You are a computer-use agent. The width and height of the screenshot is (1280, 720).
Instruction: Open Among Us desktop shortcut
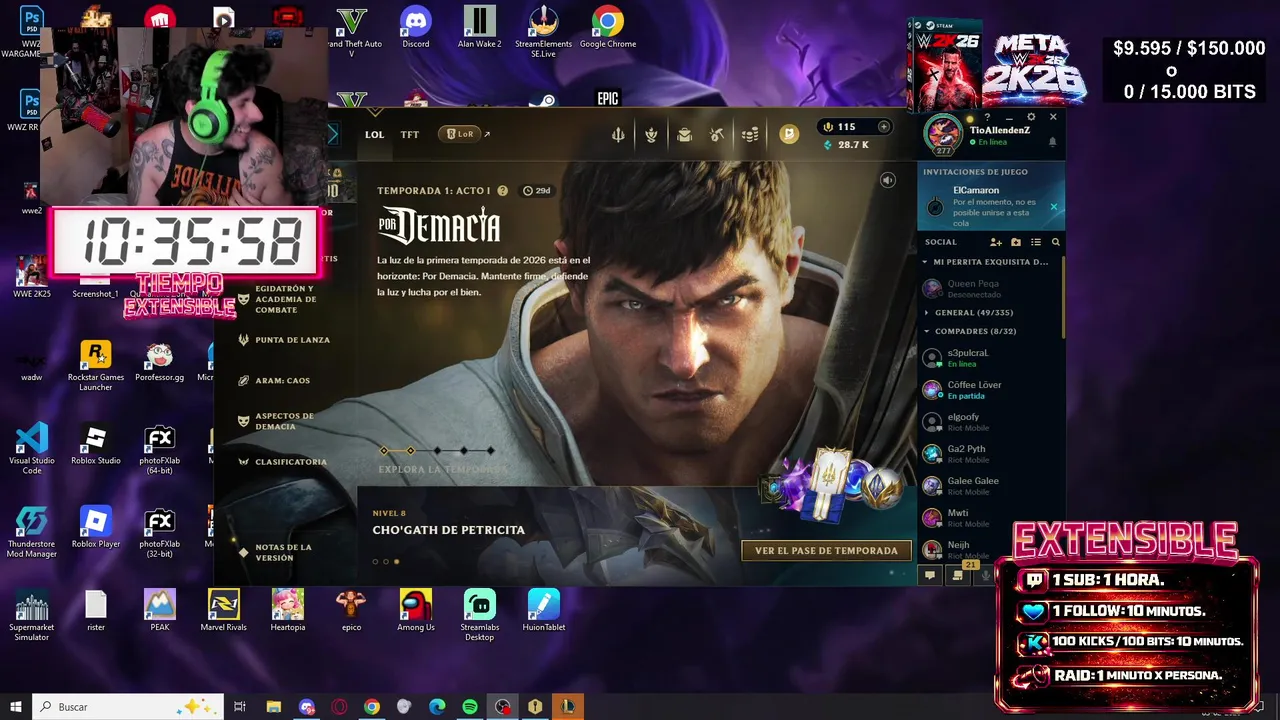[416, 610]
